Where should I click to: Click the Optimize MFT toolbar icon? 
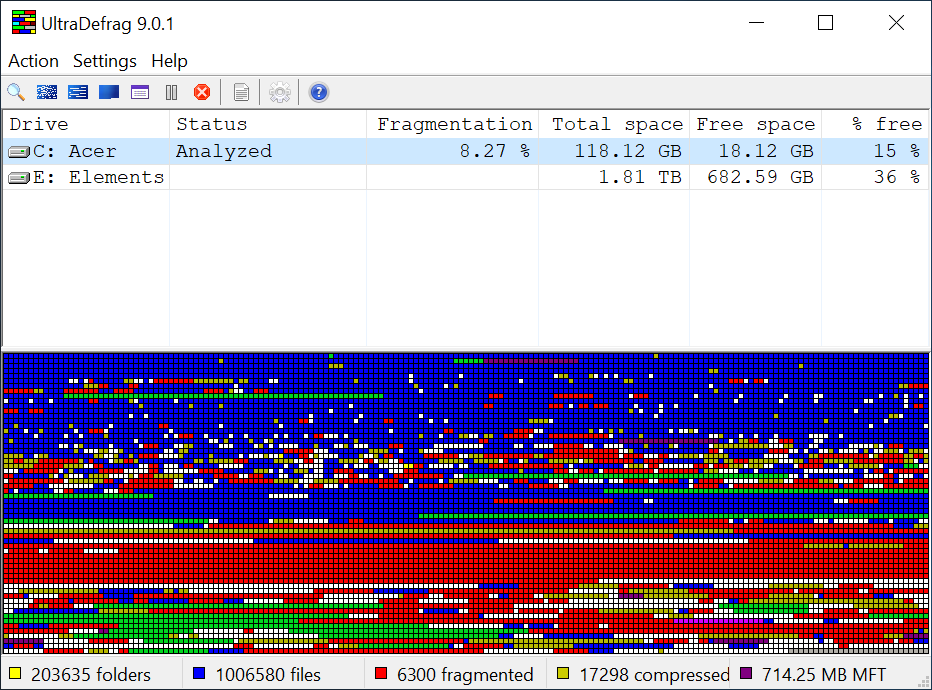tap(140, 93)
